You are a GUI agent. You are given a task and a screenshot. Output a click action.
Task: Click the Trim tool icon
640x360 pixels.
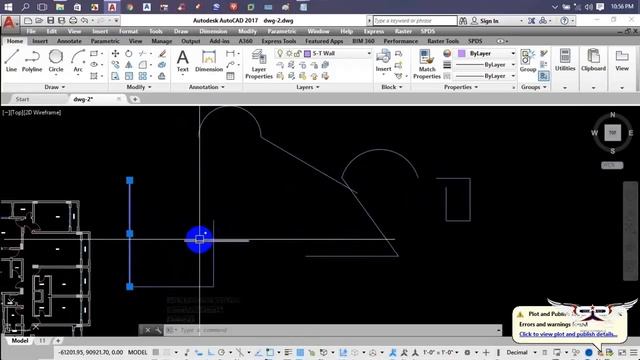tap(142, 53)
